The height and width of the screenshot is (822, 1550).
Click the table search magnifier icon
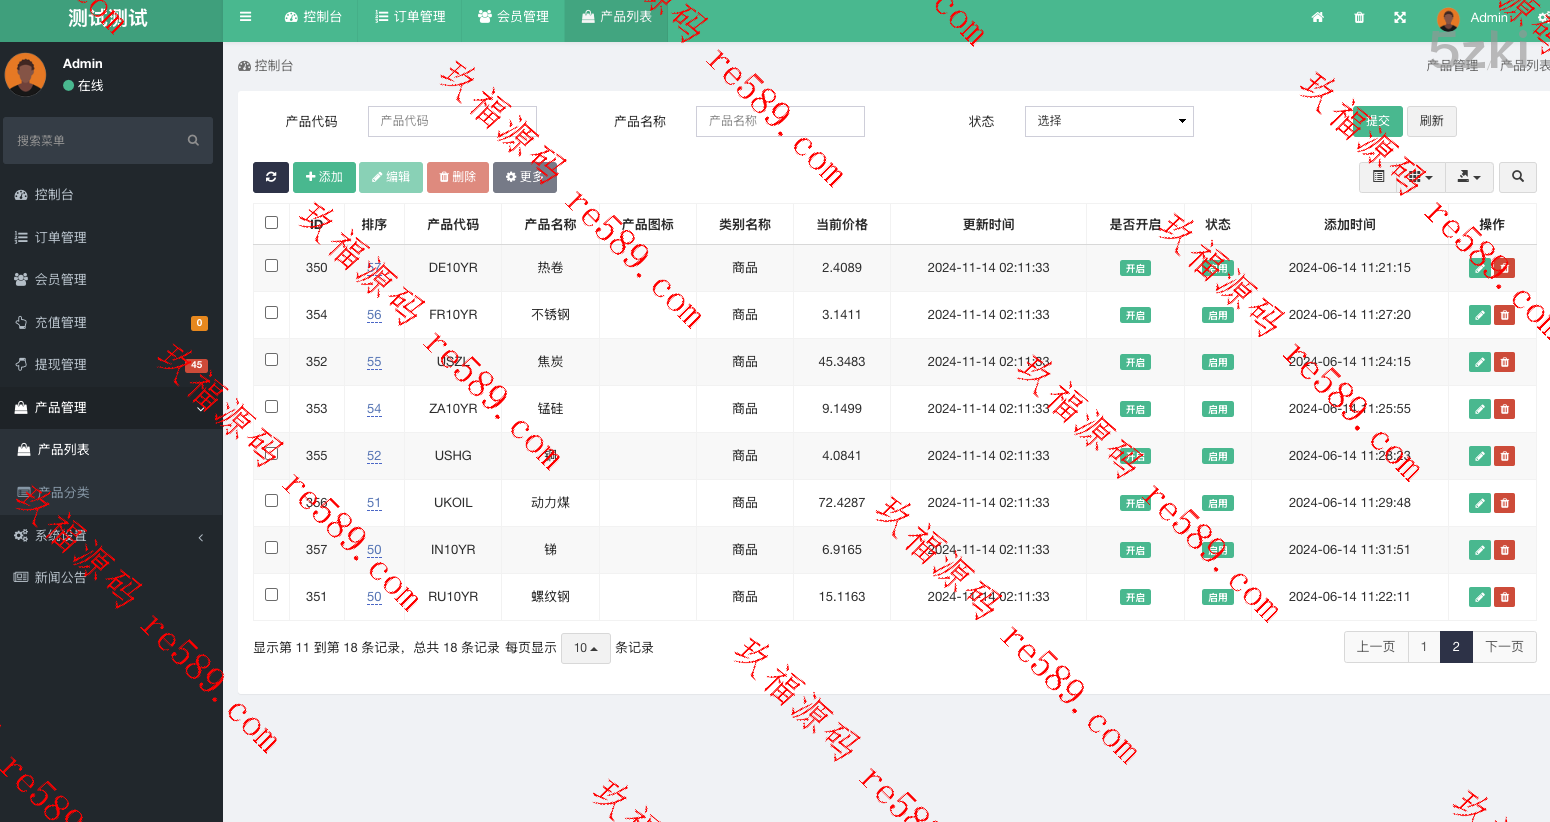click(x=1517, y=177)
